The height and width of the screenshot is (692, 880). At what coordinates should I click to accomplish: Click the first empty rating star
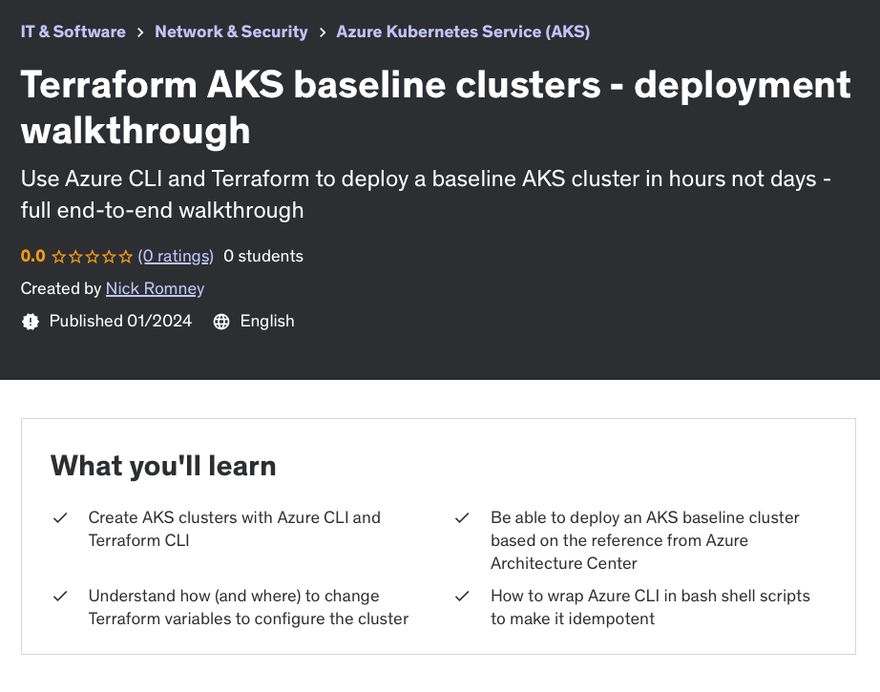click(x=58, y=257)
